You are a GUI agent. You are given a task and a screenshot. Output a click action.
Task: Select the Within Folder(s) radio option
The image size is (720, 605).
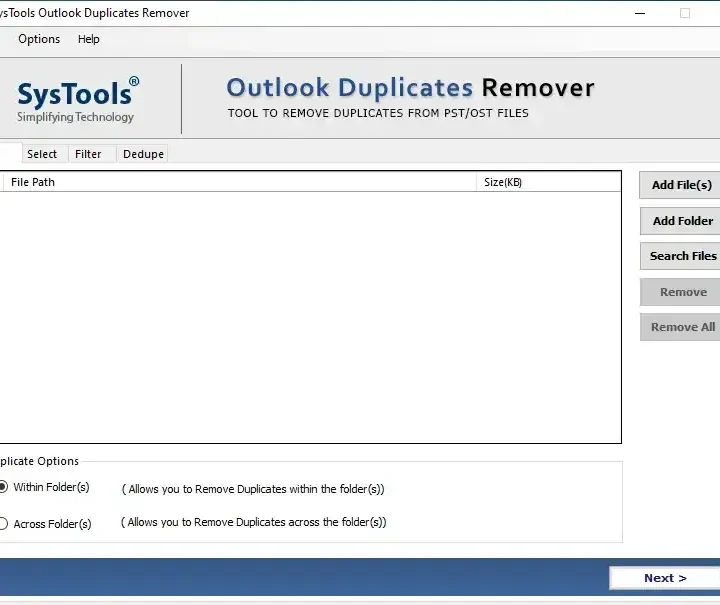pos(4,487)
